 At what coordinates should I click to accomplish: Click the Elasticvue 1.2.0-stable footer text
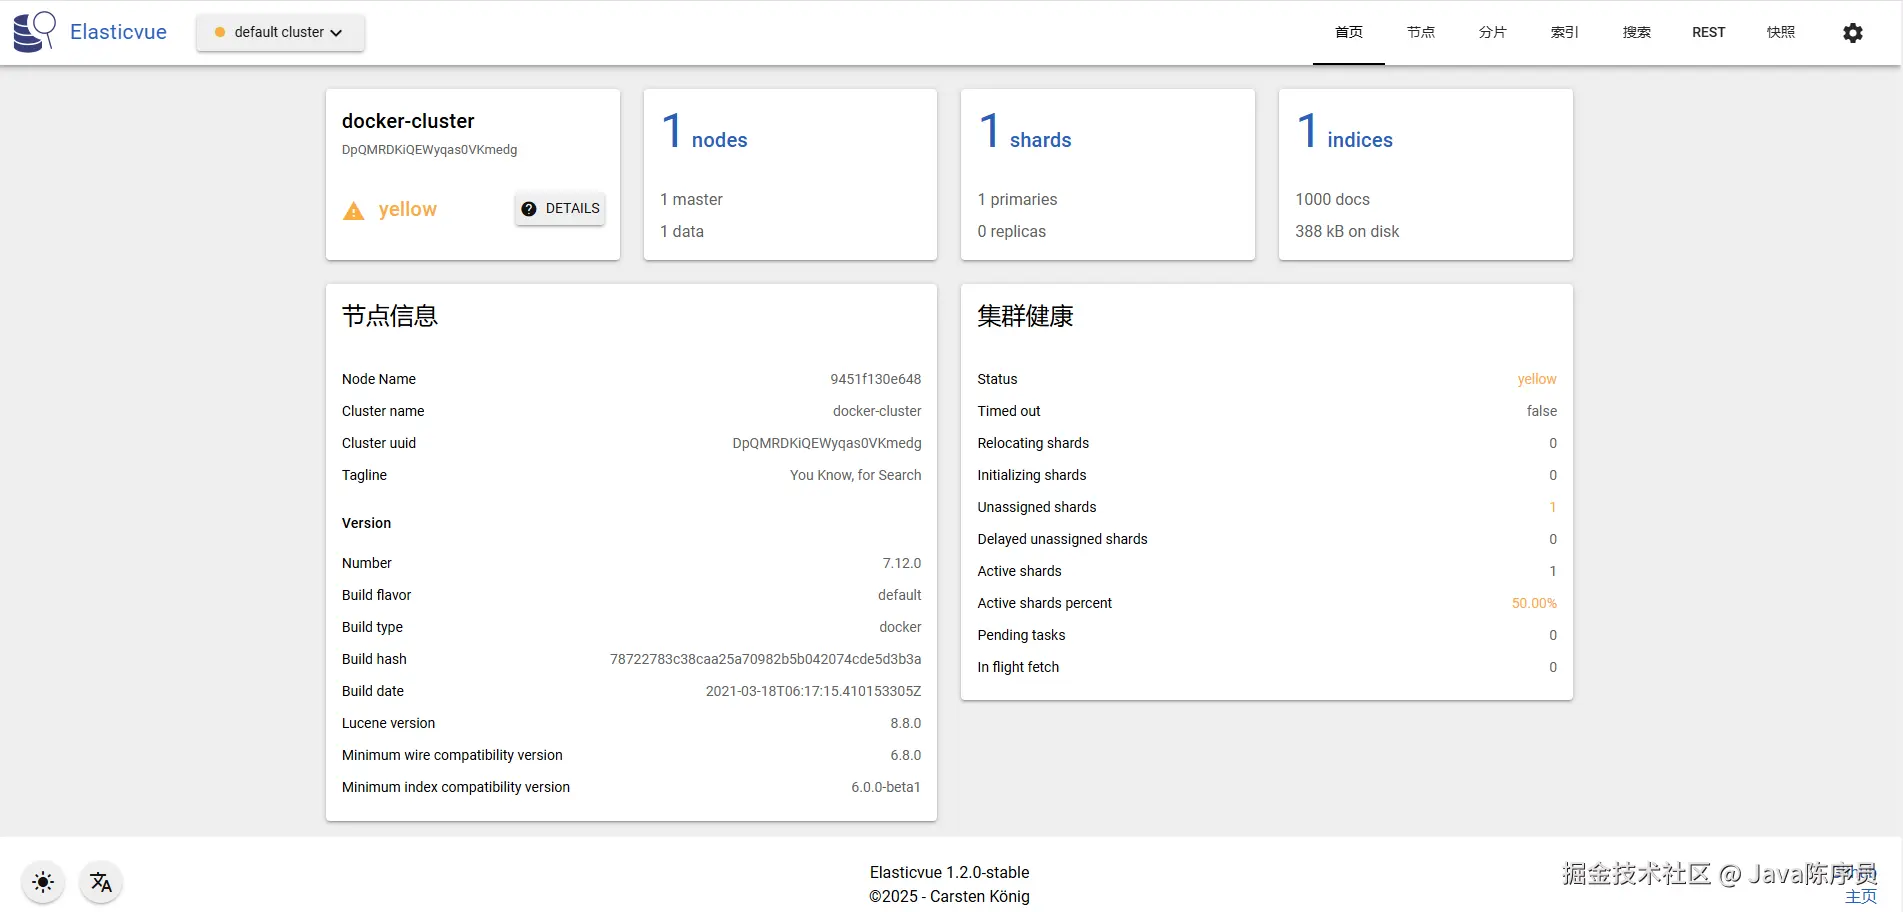tap(950, 873)
